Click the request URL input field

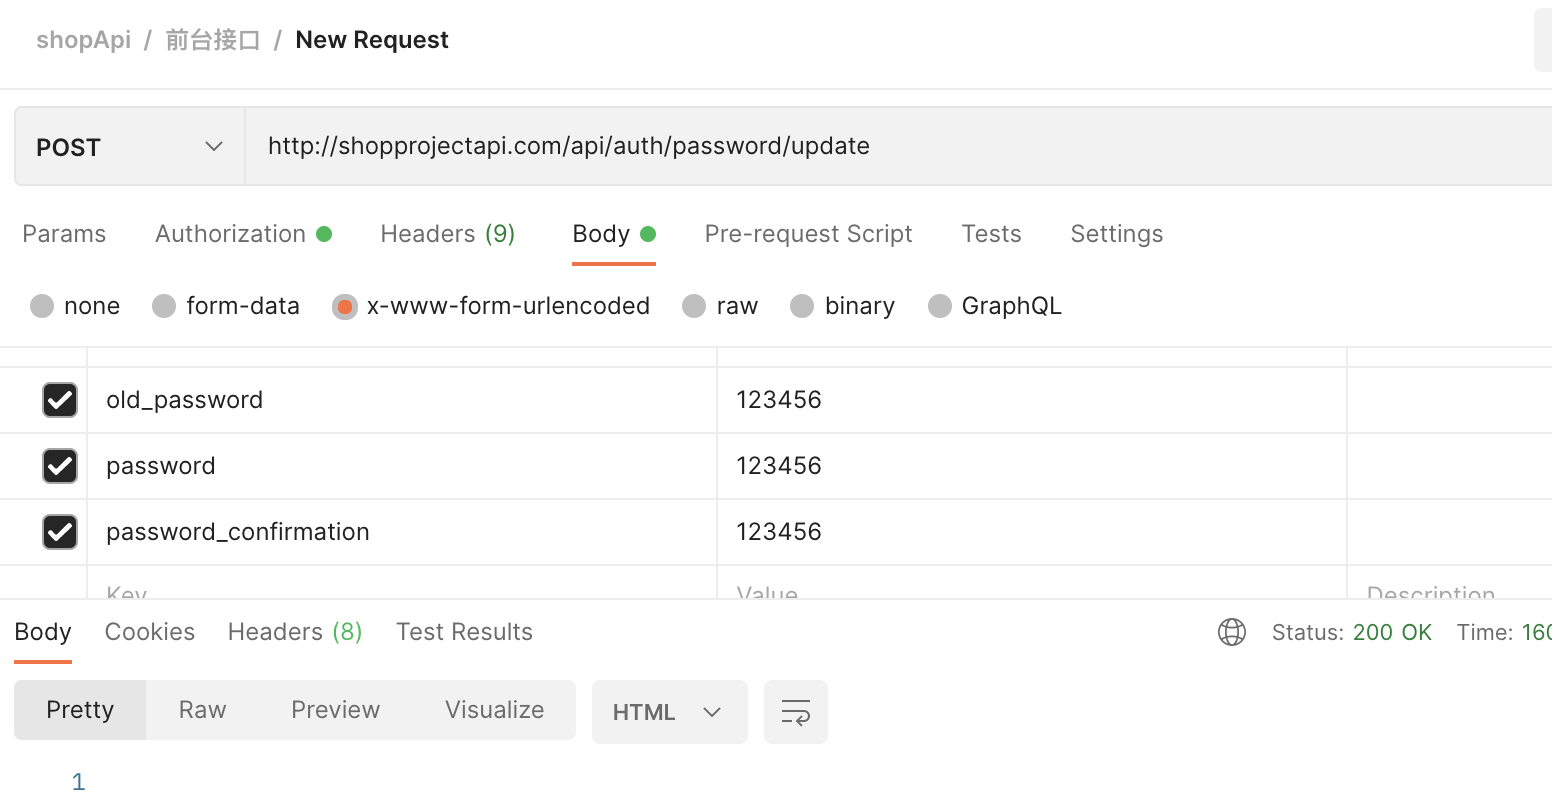[x=900, y=146]
